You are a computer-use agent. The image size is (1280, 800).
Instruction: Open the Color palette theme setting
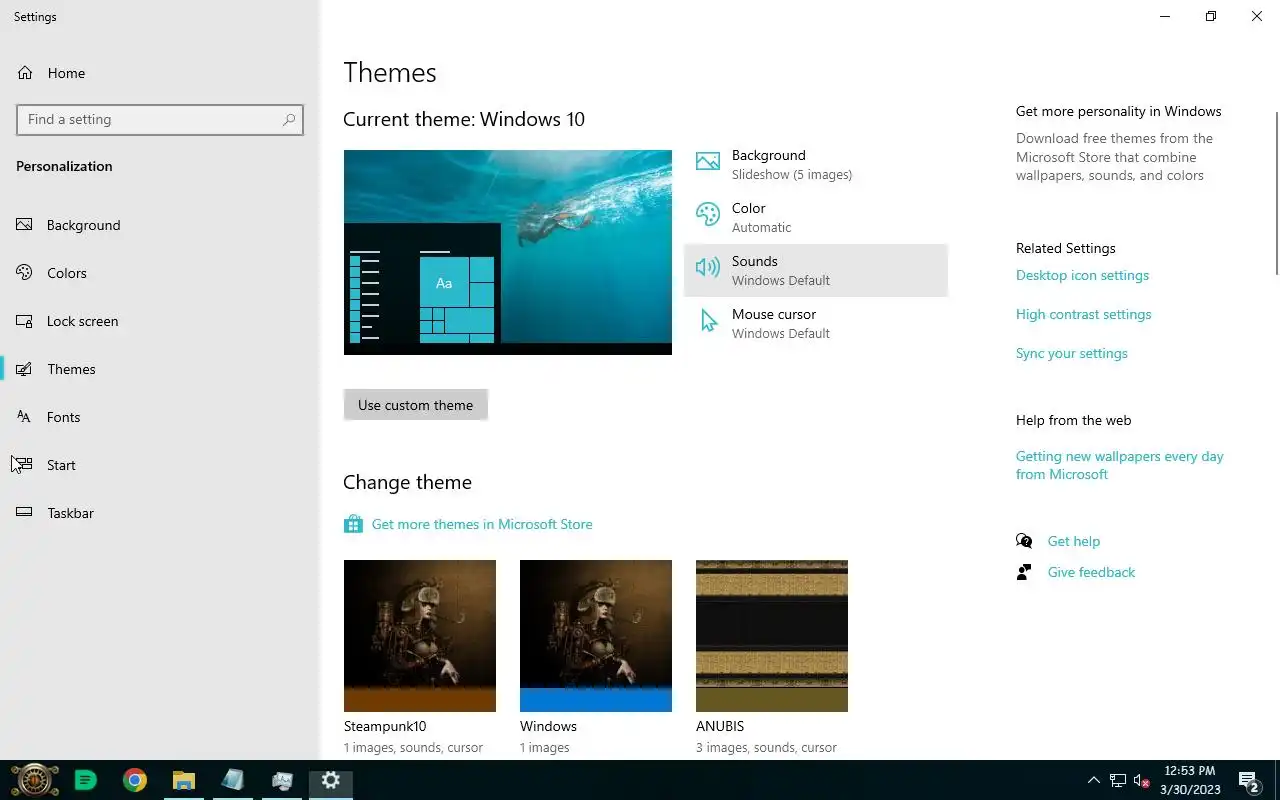[x=815, y=217]
